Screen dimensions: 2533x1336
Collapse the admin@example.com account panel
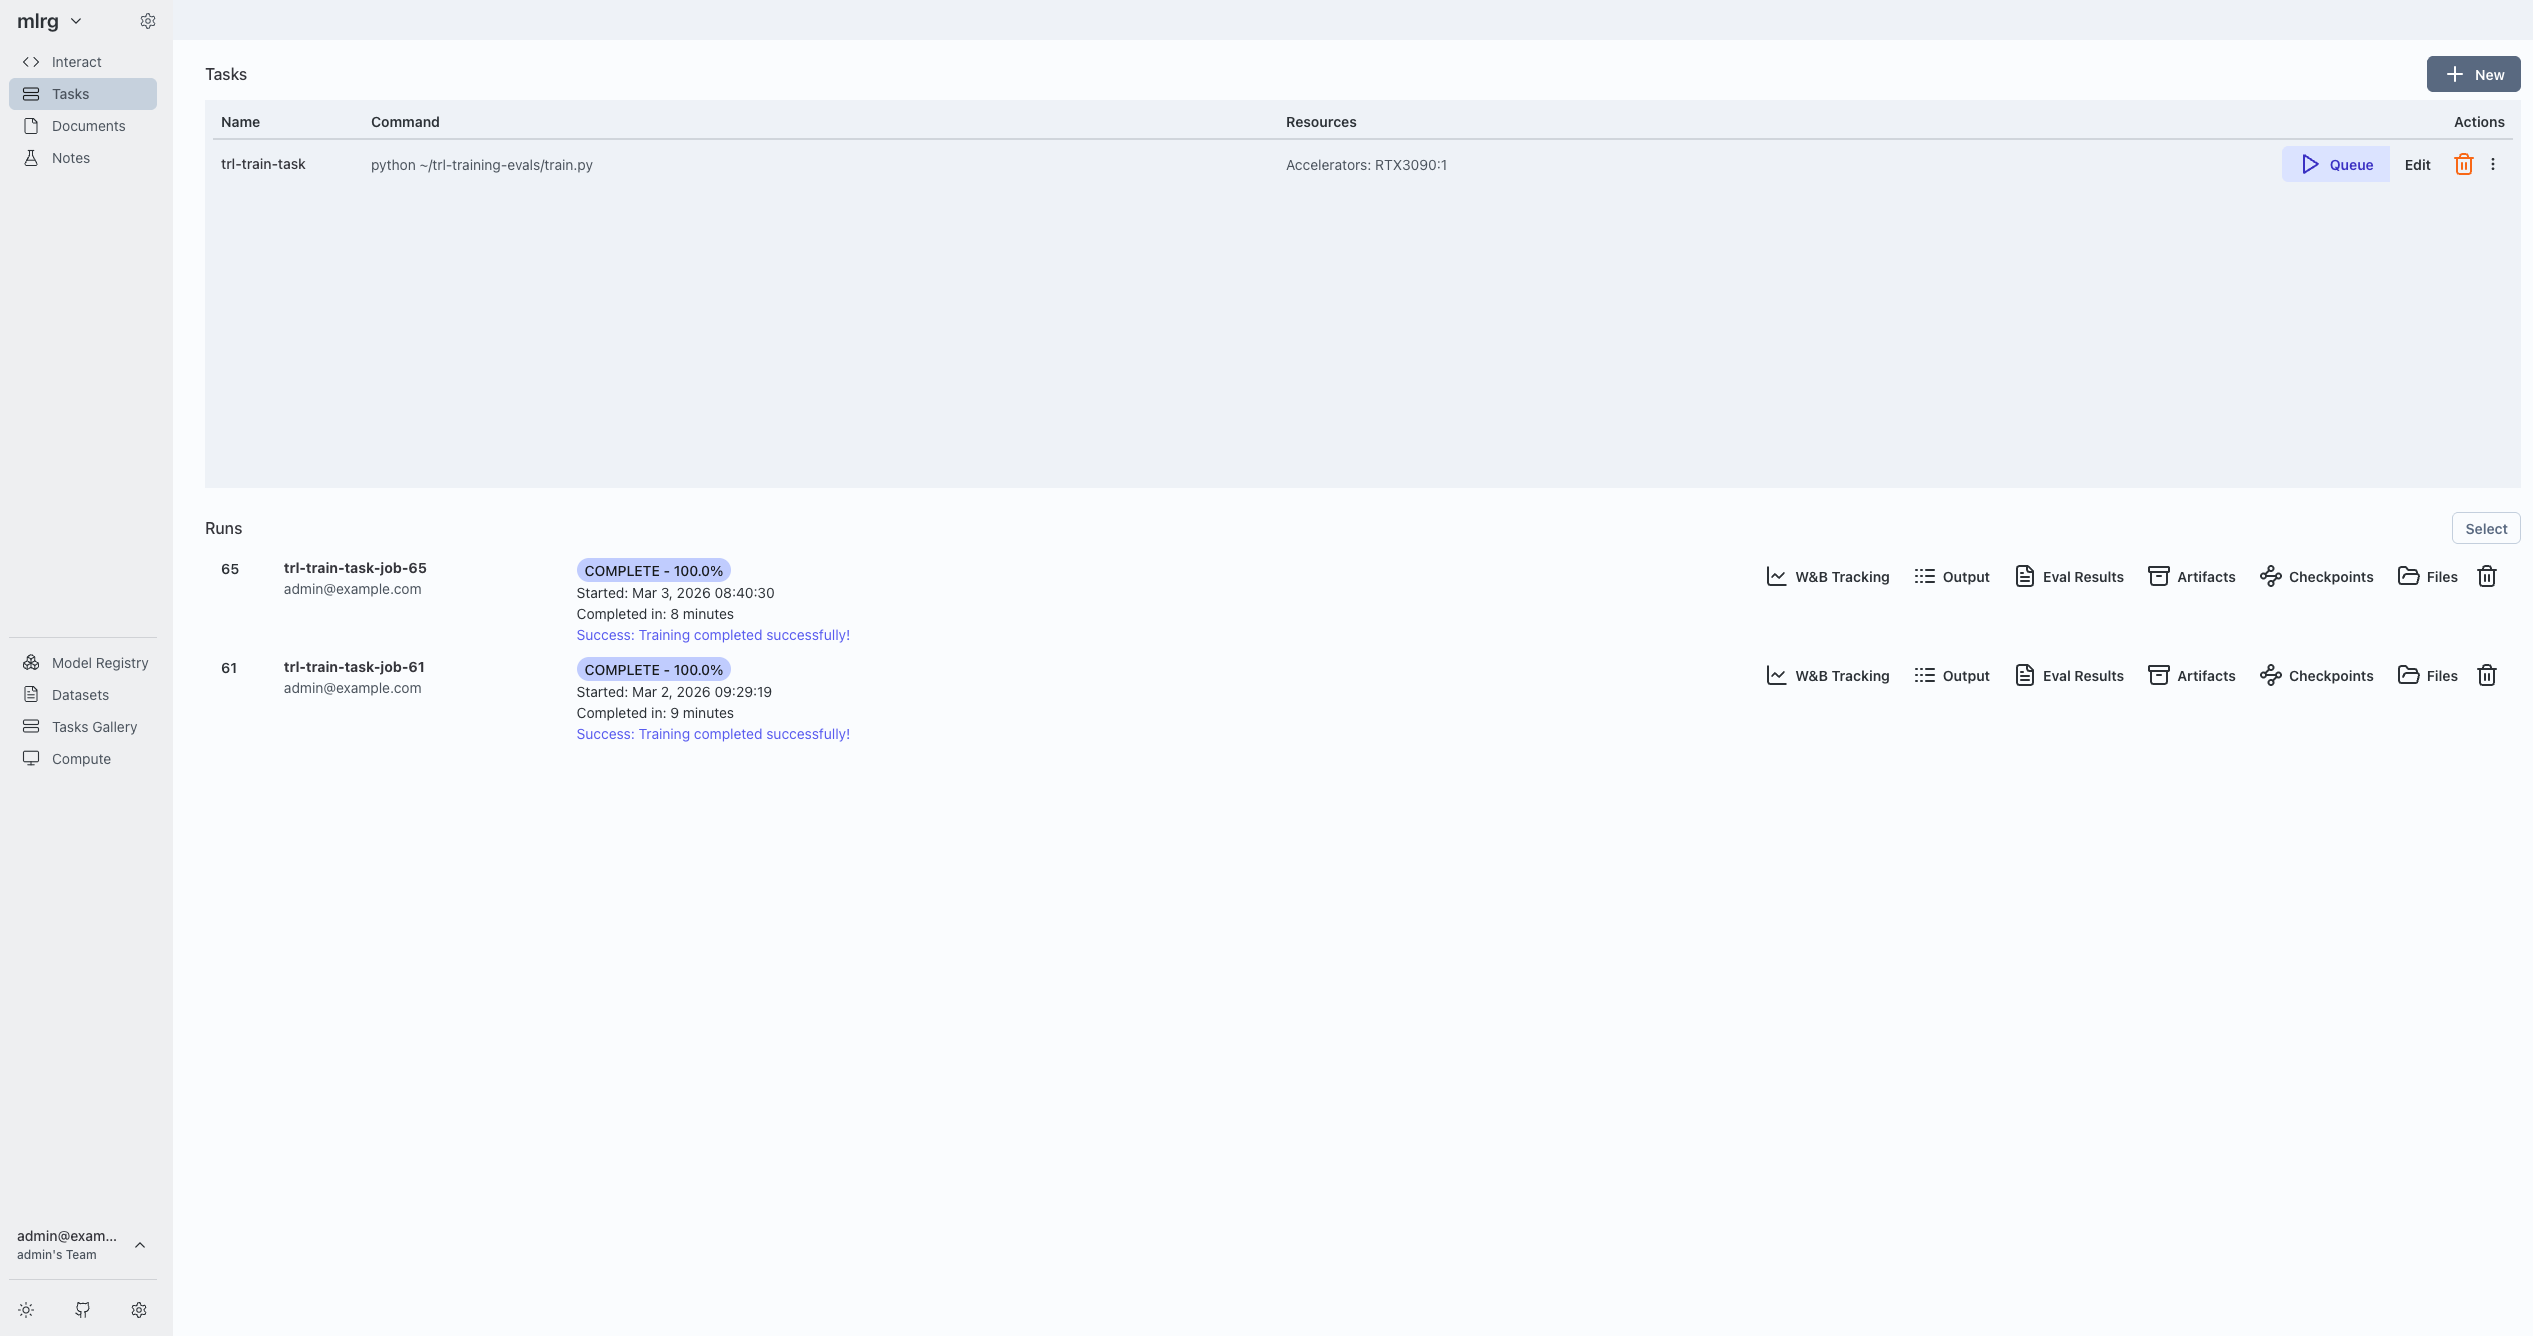(x=139, y=1245)
